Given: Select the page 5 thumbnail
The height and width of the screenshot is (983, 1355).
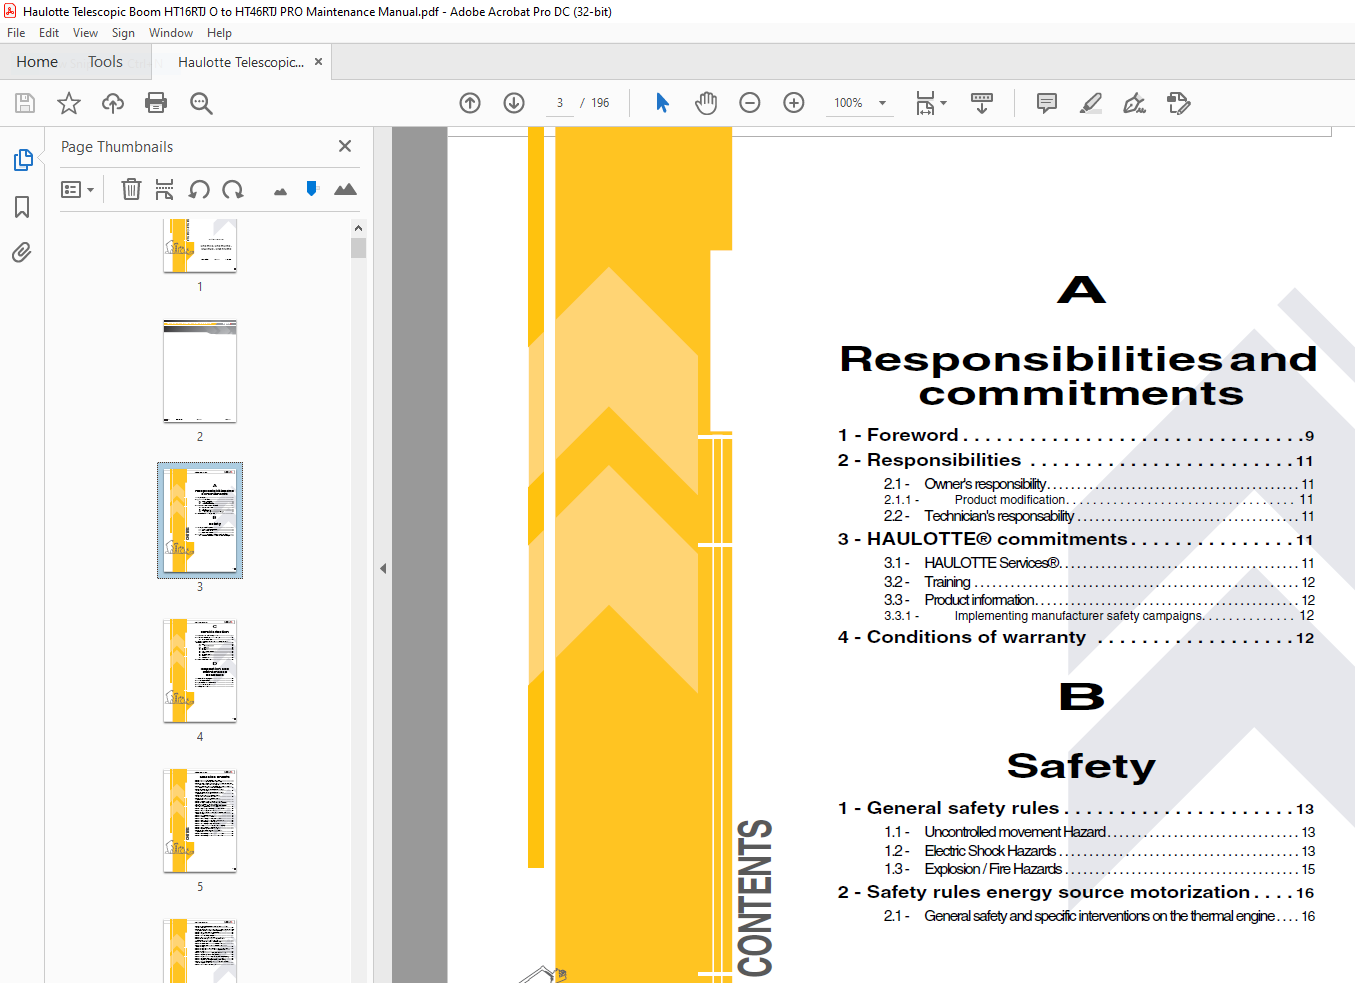Looking at the screenshot, I should click(200, 821).
